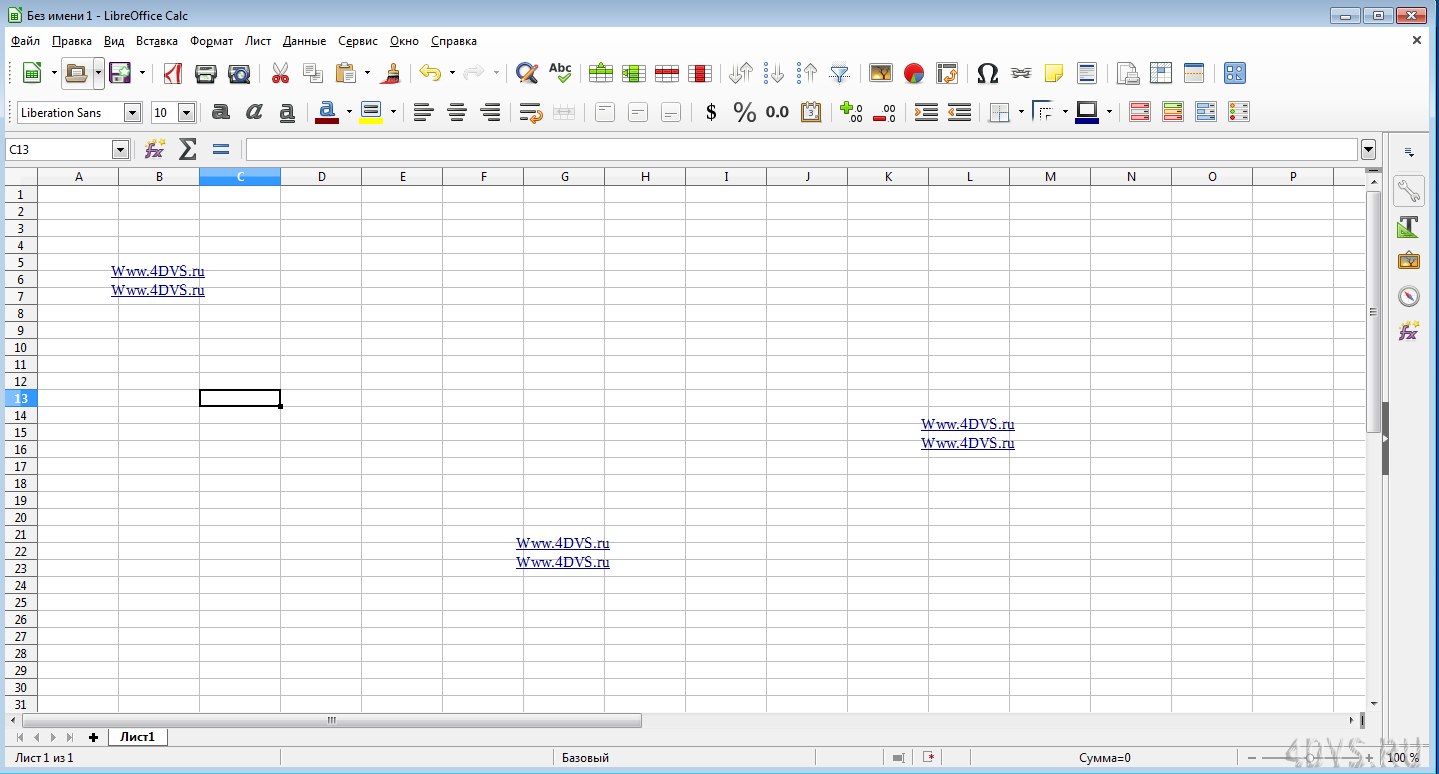Viewport: 1439px width, 774px height.
Task: Insert rows above
Action: click(600, 73)
